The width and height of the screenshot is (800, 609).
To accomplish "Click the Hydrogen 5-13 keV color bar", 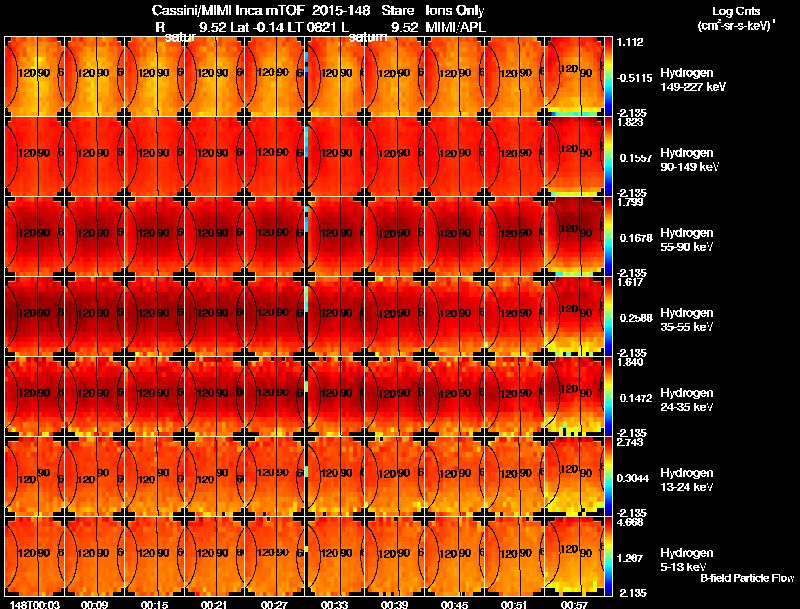I will 608,556.
